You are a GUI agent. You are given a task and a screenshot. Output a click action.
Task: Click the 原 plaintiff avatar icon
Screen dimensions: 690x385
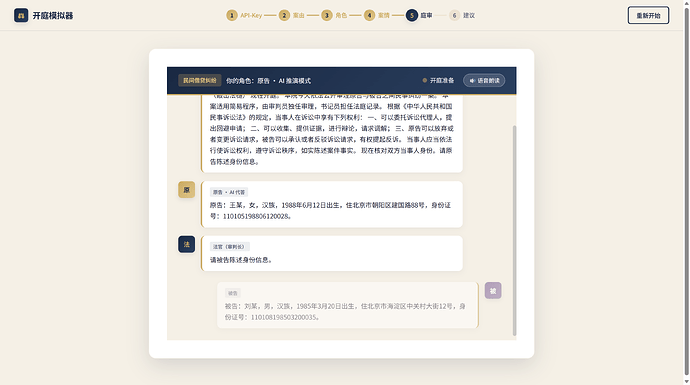(x=187, y=190)
